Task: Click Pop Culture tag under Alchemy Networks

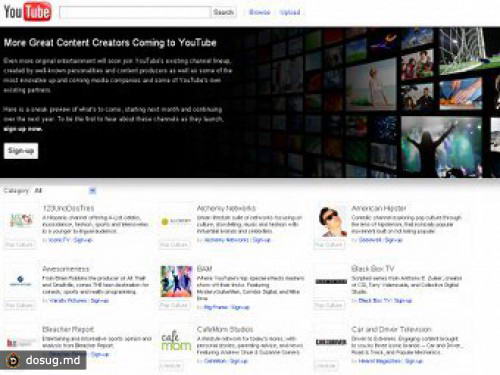Action: point(174,245)
